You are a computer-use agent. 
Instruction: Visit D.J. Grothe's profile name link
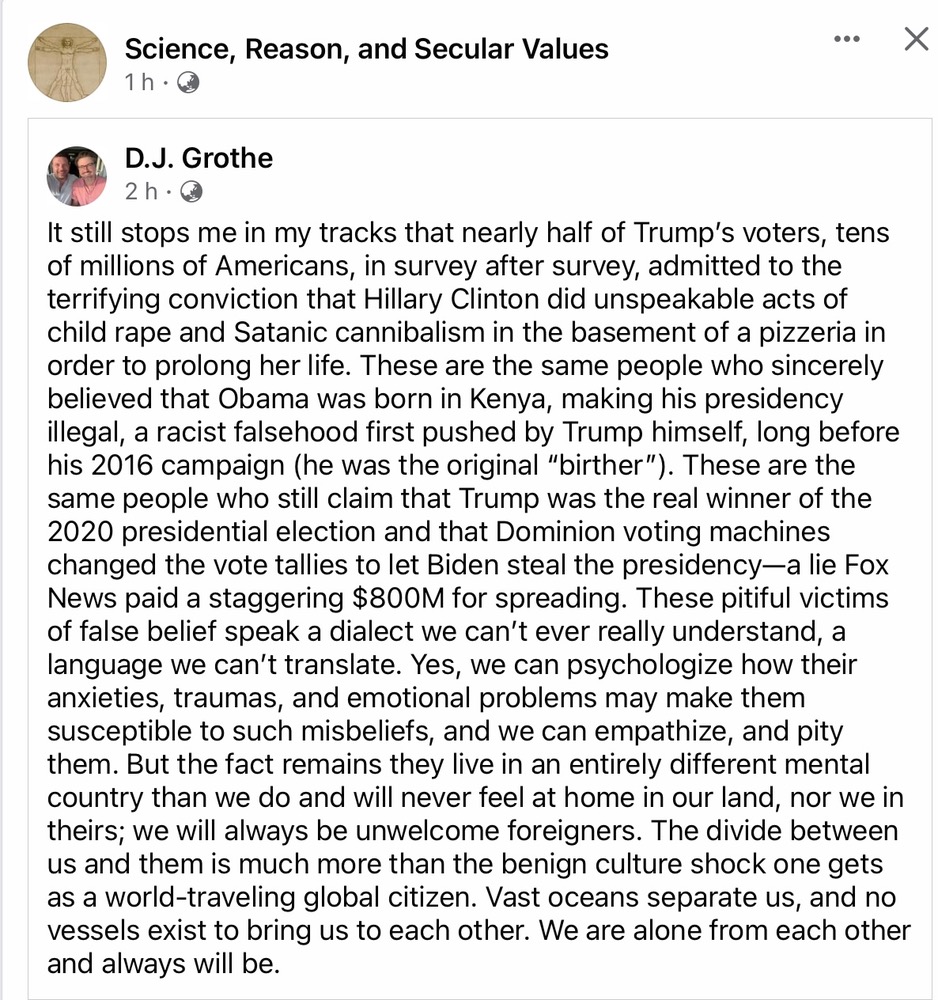pyautogui.click(x=199, y=158)
